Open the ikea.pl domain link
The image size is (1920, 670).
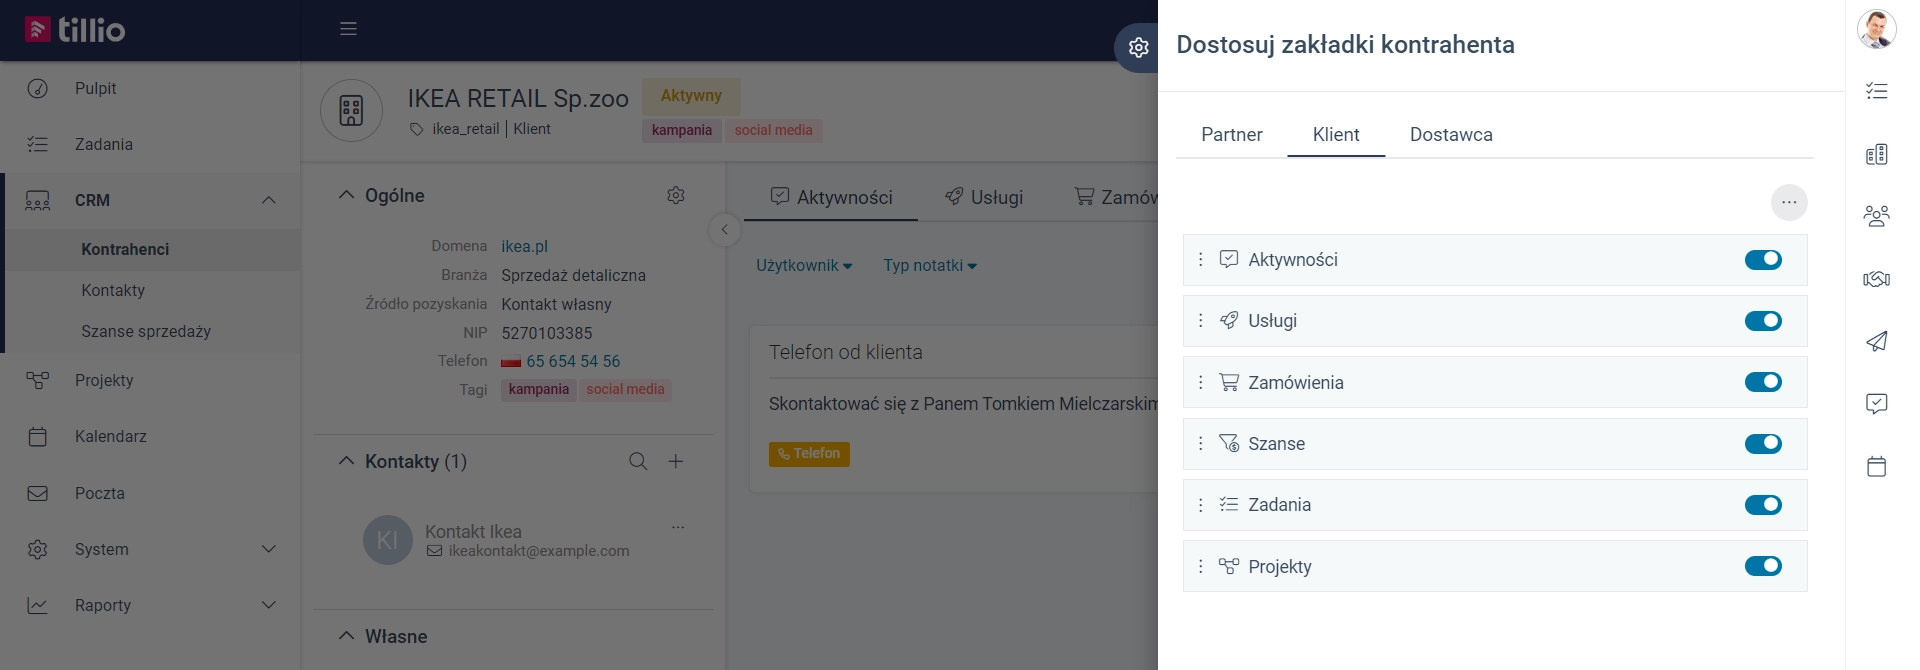(x=524, y=246)
